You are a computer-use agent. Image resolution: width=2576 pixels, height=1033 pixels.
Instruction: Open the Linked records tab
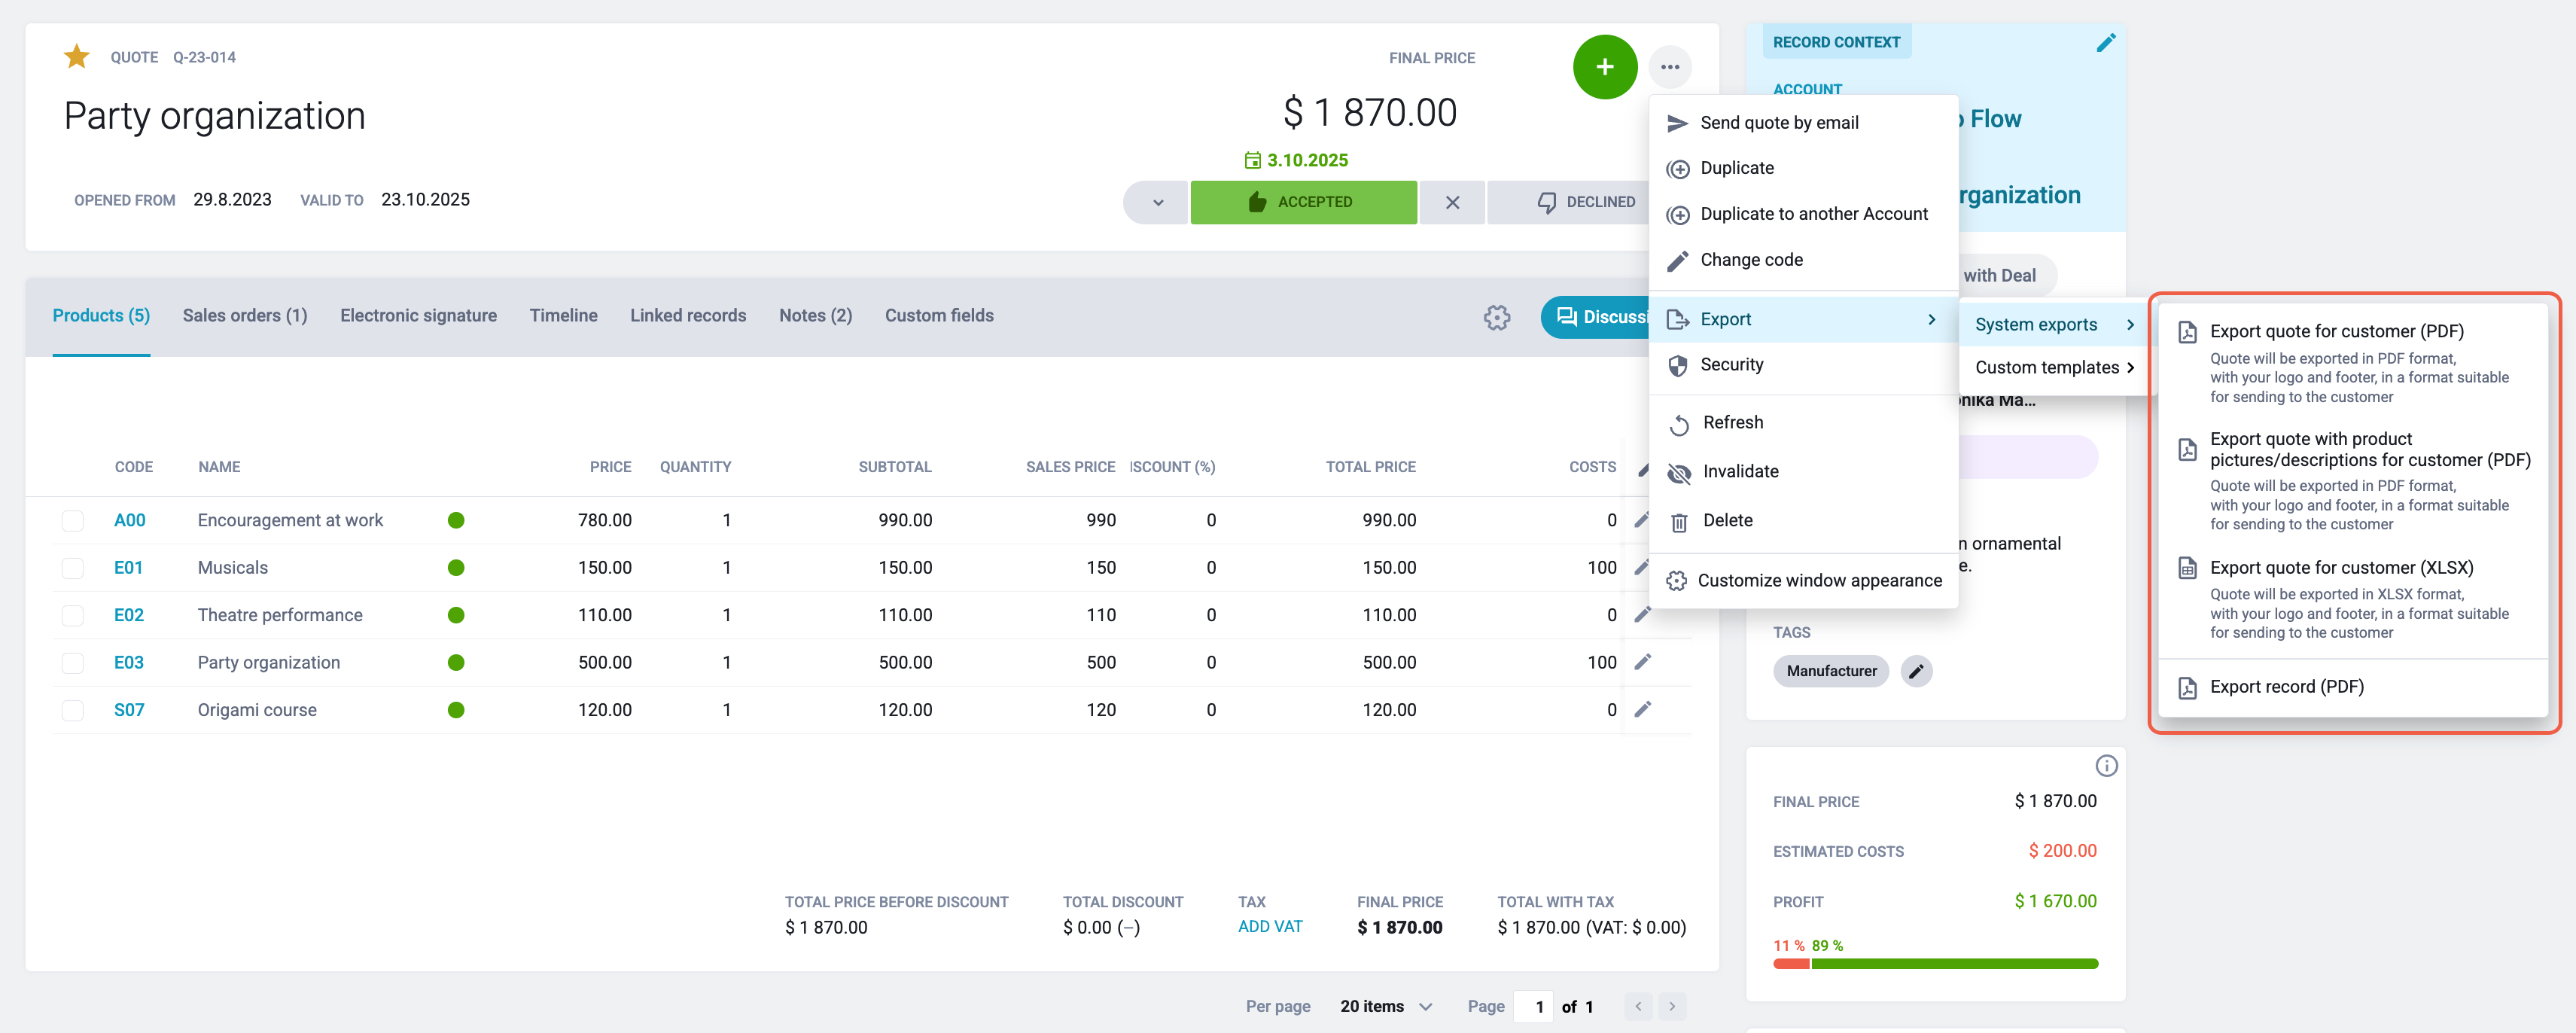click(688, 315)
